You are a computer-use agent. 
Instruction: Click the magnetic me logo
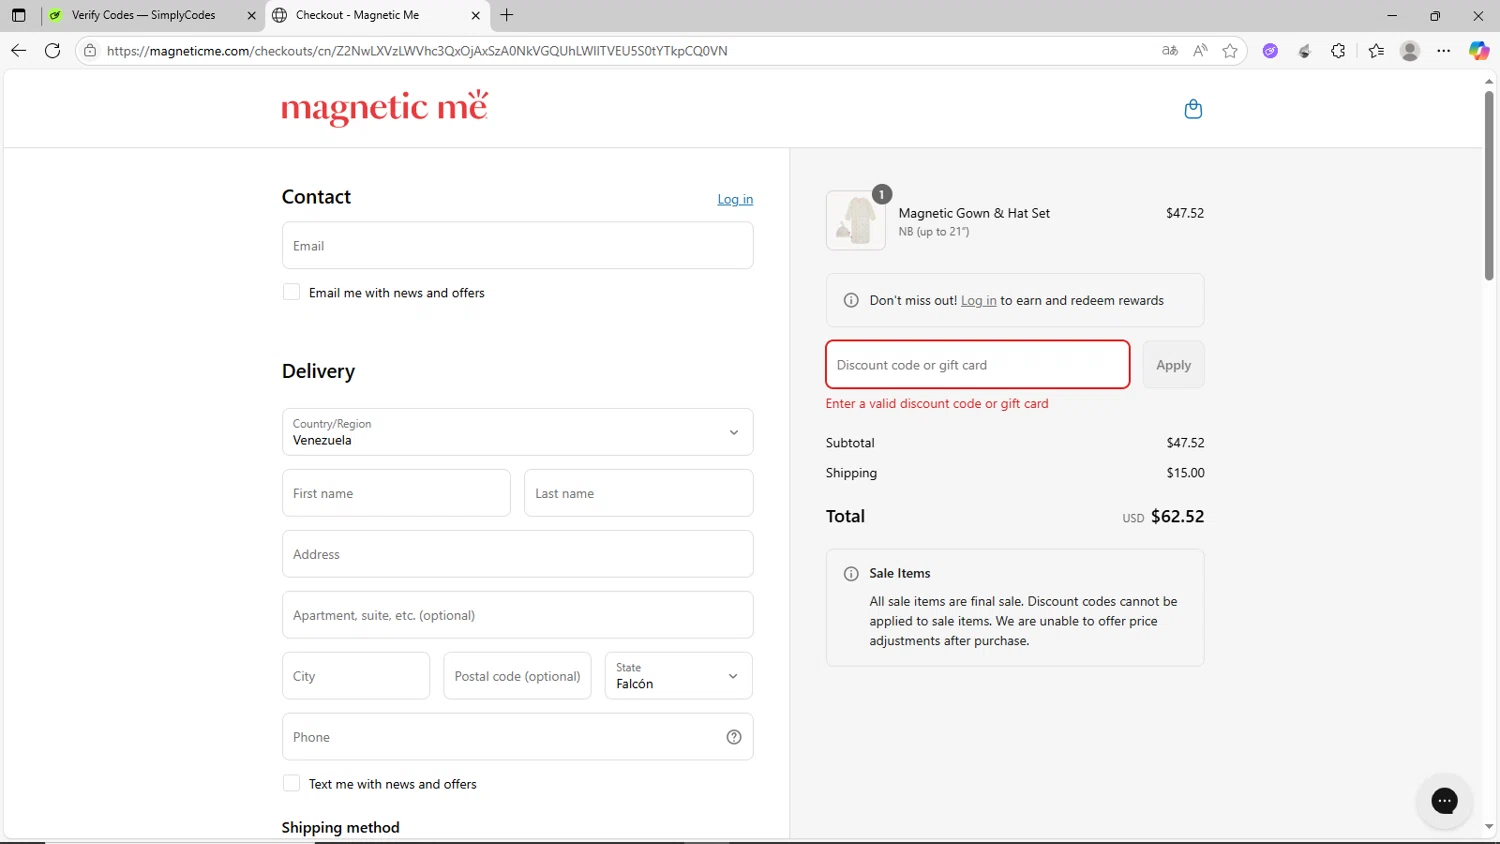385,107
